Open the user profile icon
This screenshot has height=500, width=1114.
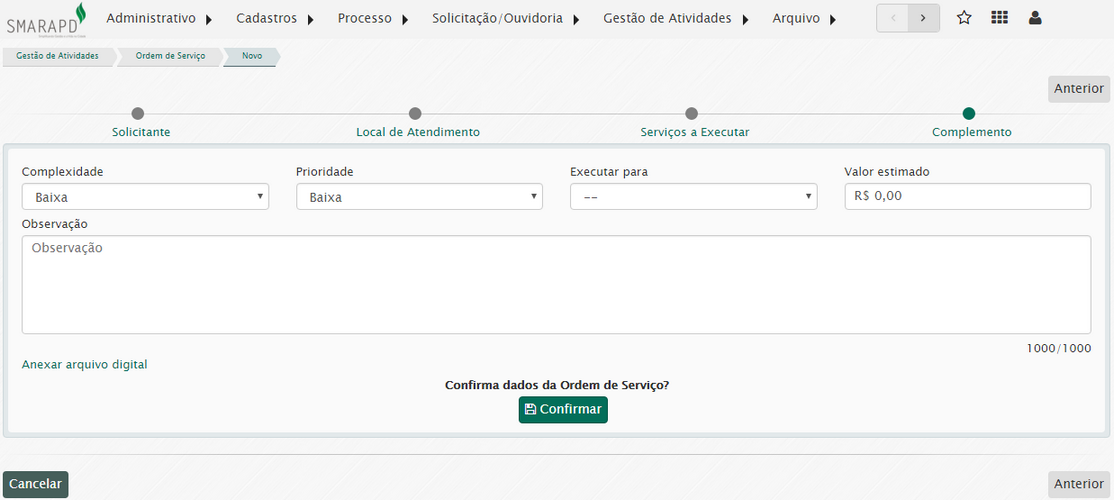(x=1035, y=18)
